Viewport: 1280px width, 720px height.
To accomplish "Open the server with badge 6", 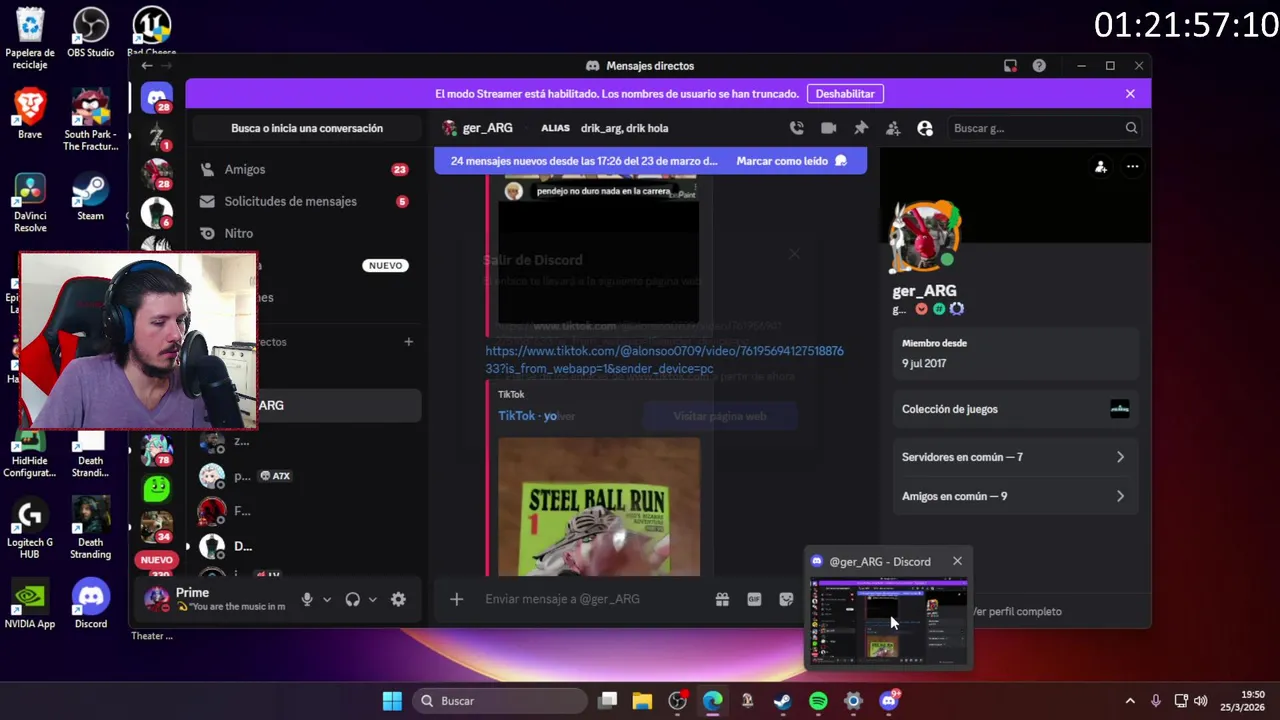I will tap(157, 212).
